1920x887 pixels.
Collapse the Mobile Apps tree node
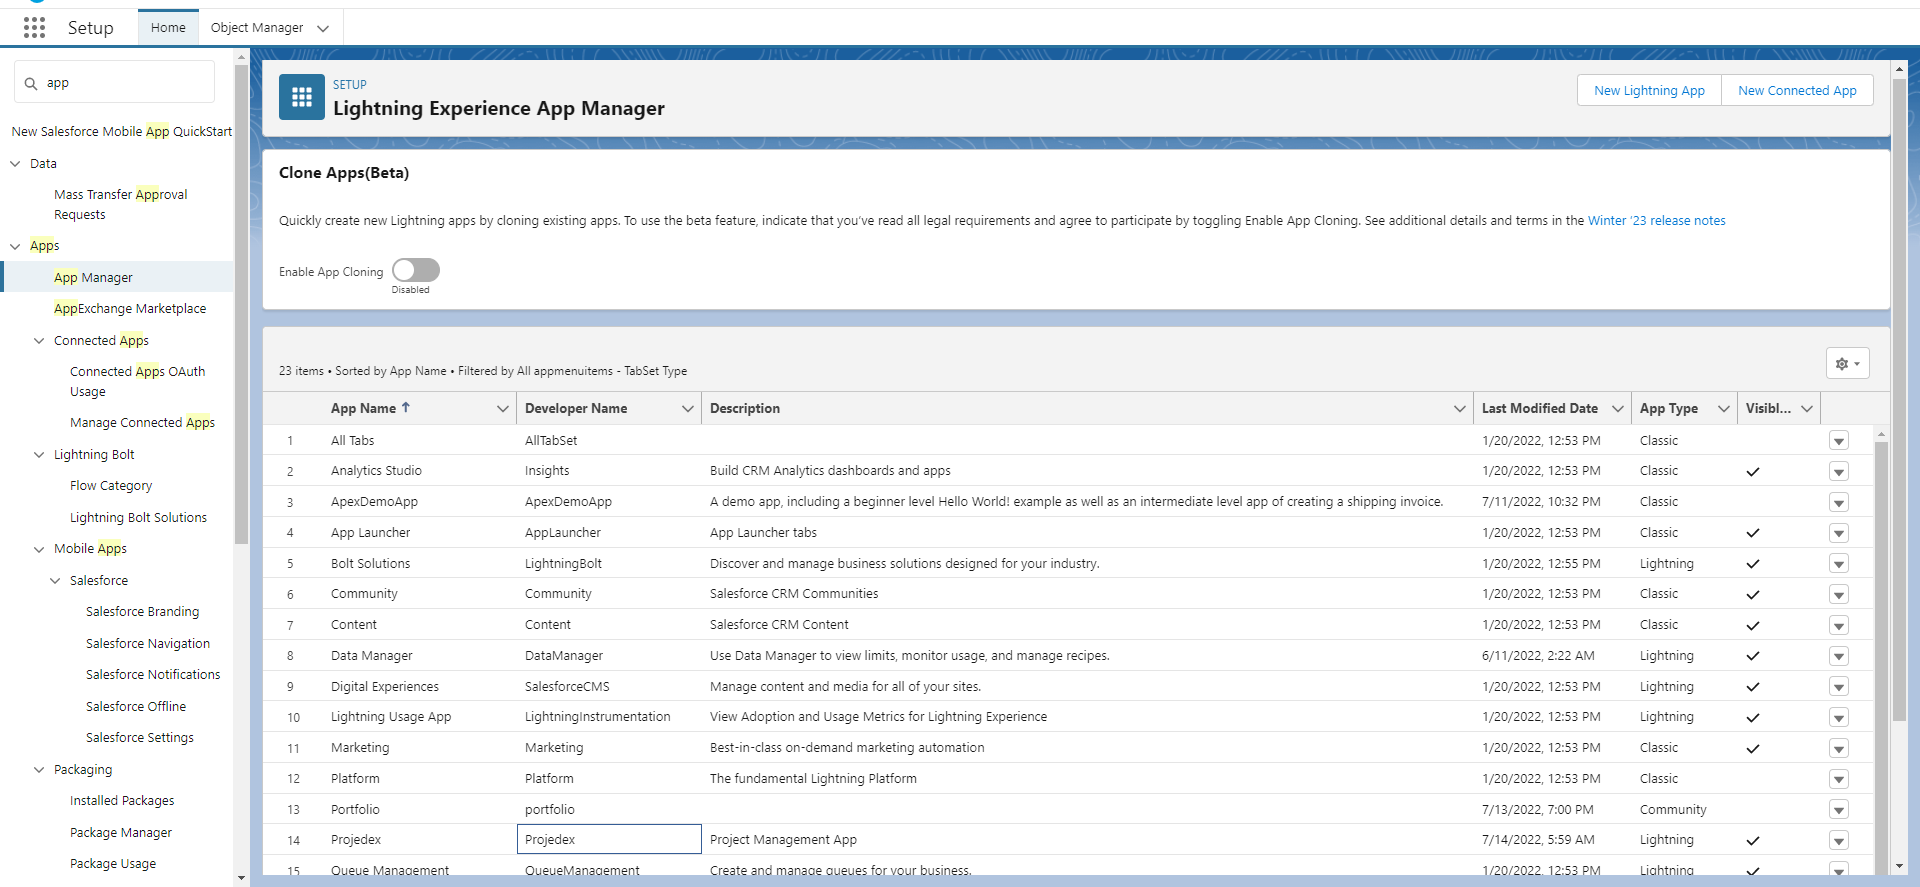click(x=39, y=549)
